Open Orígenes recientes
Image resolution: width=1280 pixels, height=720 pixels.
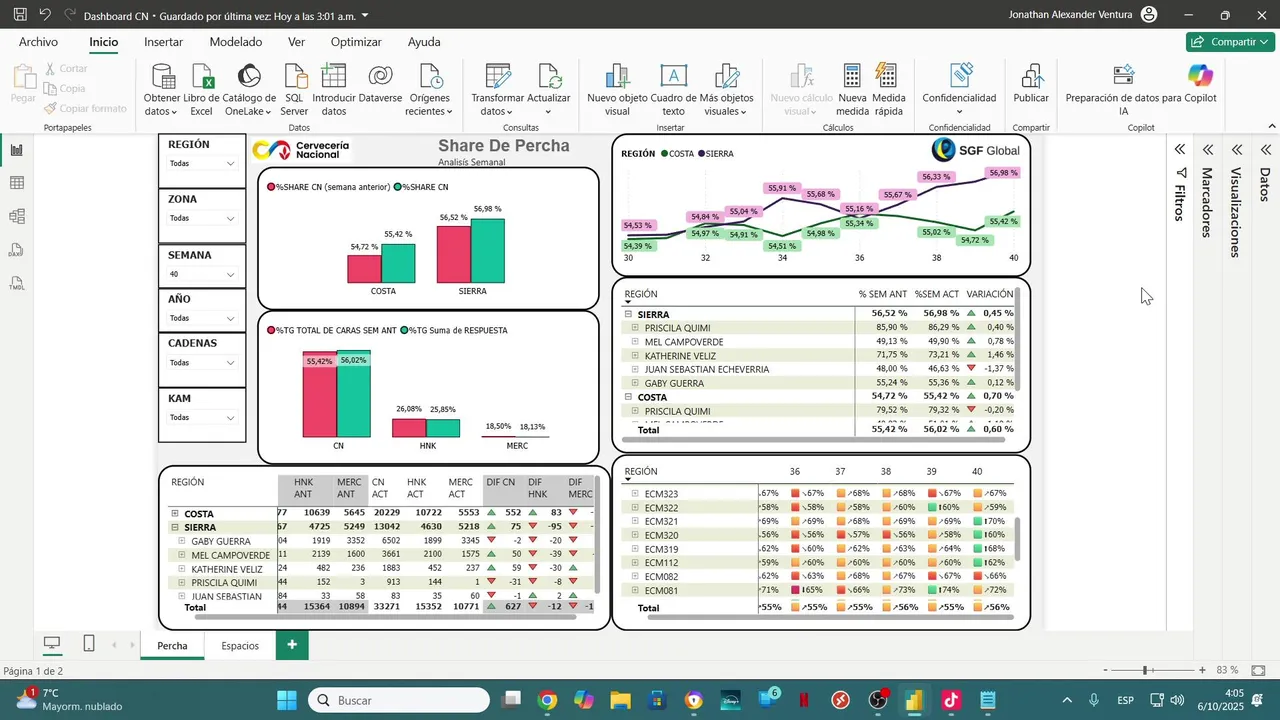[x=430, y=90]
